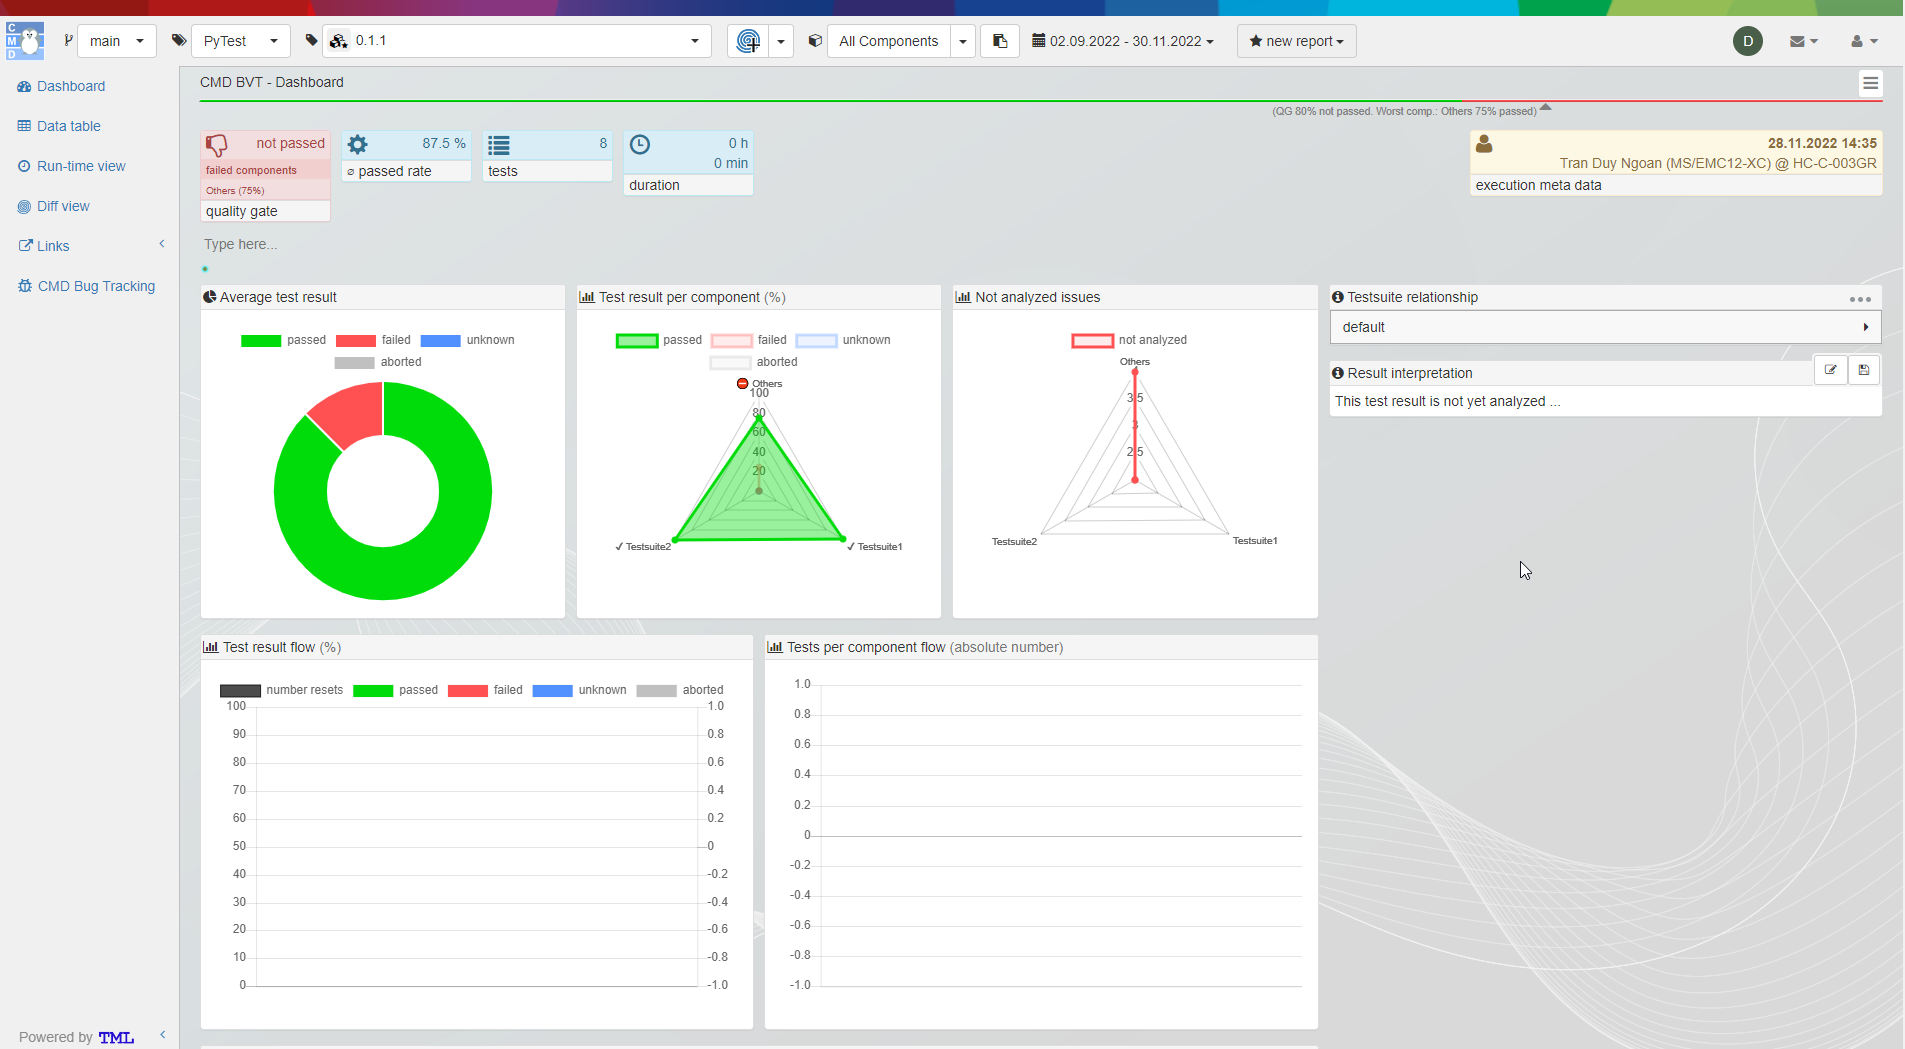
Task: Click the target filter icon in the header
Action: (748, 41)
